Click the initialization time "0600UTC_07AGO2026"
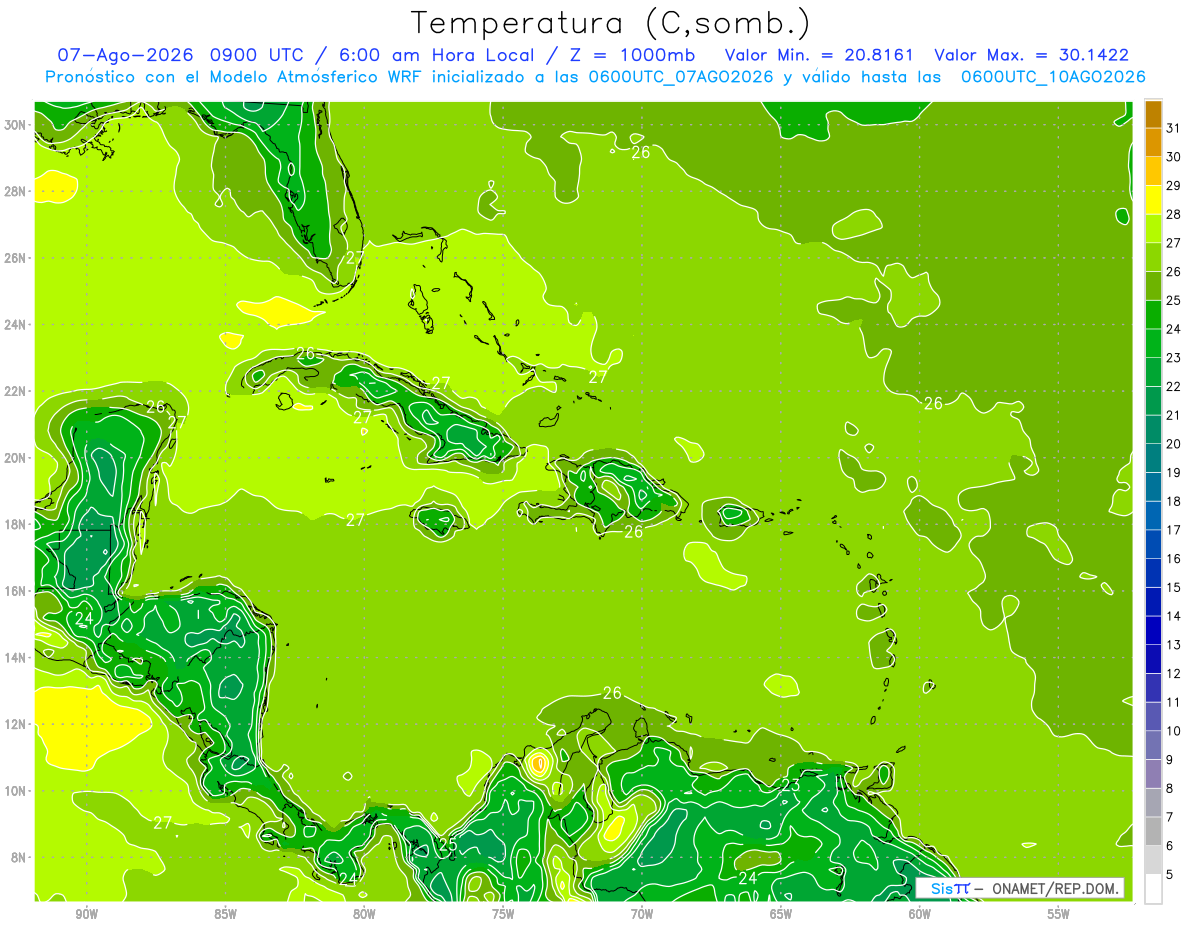 point(681,77)
